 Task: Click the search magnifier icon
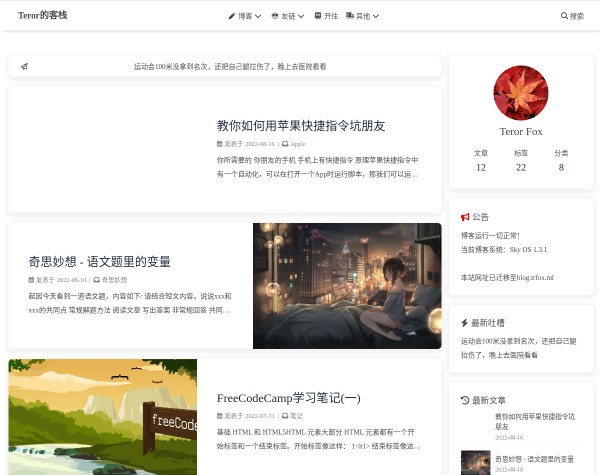[x=564, y=16]
